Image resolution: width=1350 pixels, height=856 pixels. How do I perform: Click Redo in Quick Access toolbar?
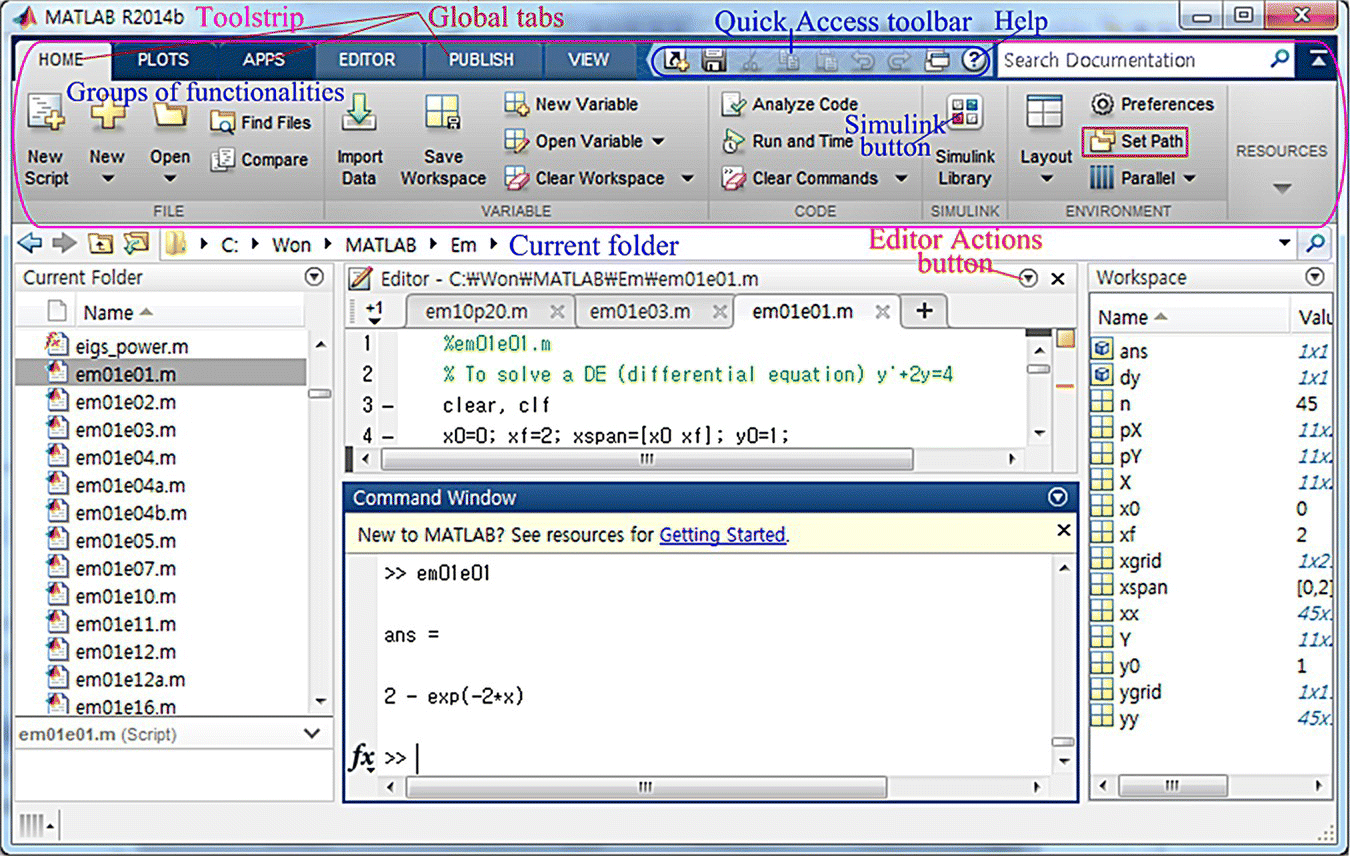coord(899,61)
